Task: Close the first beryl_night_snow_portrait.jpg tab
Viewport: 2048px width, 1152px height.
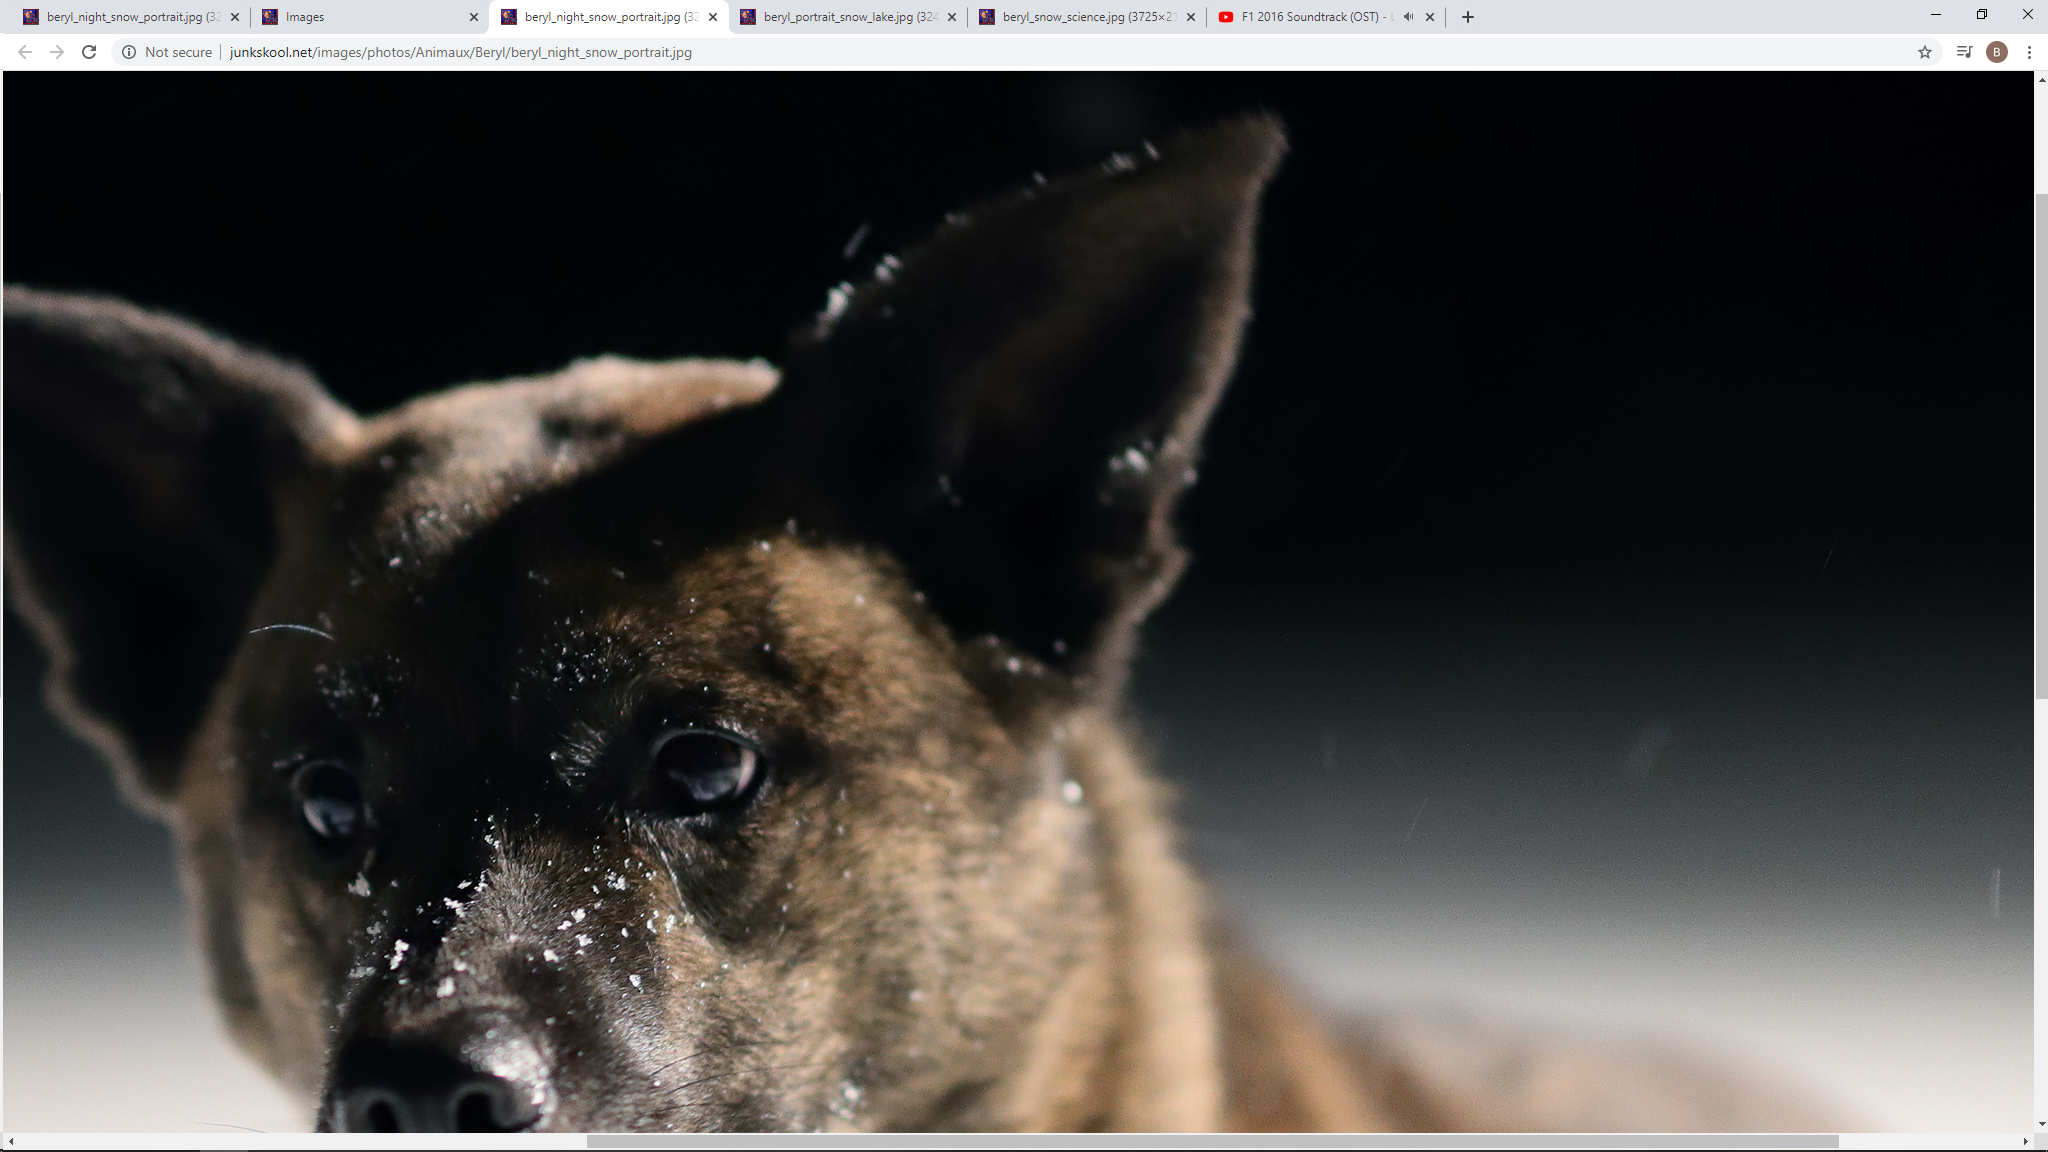Action: 235,17
